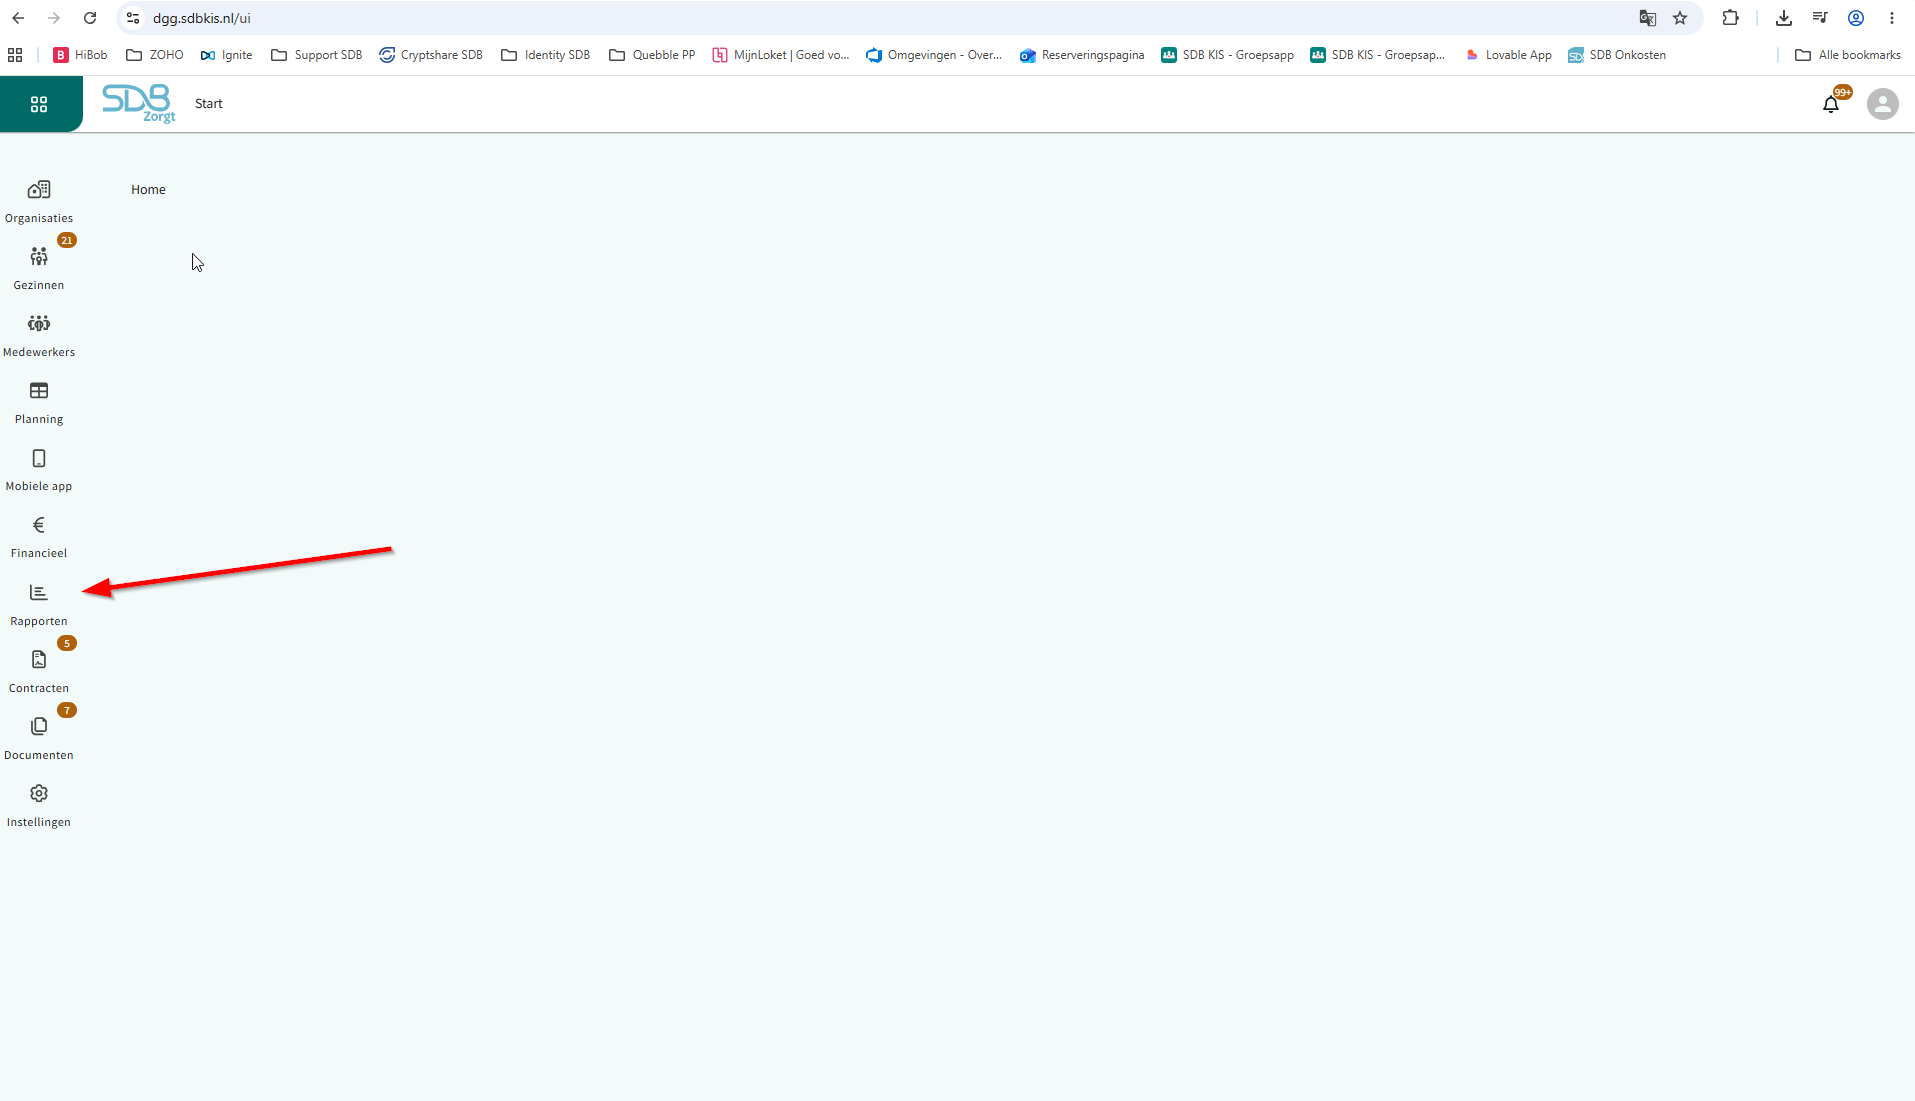Open the user account avatar

tap(1883, 104)
